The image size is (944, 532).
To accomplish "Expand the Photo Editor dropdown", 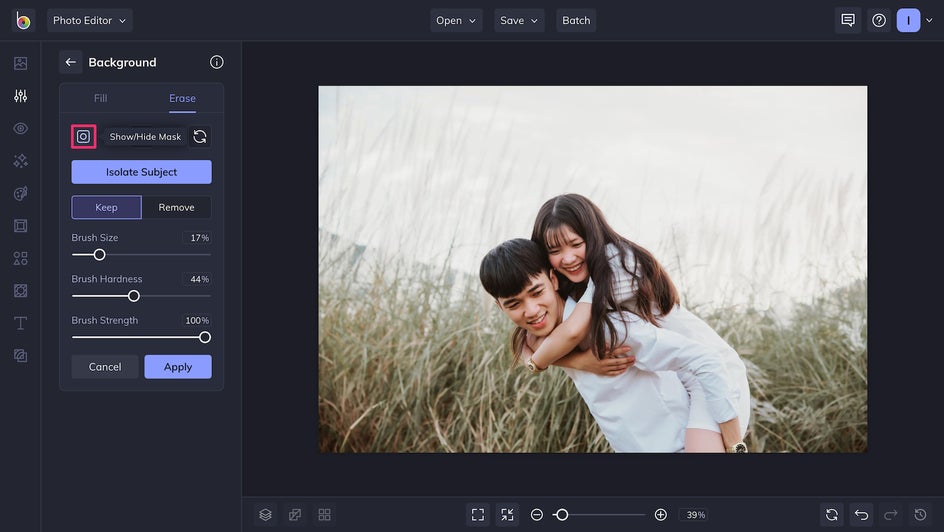I will point(89,20).
